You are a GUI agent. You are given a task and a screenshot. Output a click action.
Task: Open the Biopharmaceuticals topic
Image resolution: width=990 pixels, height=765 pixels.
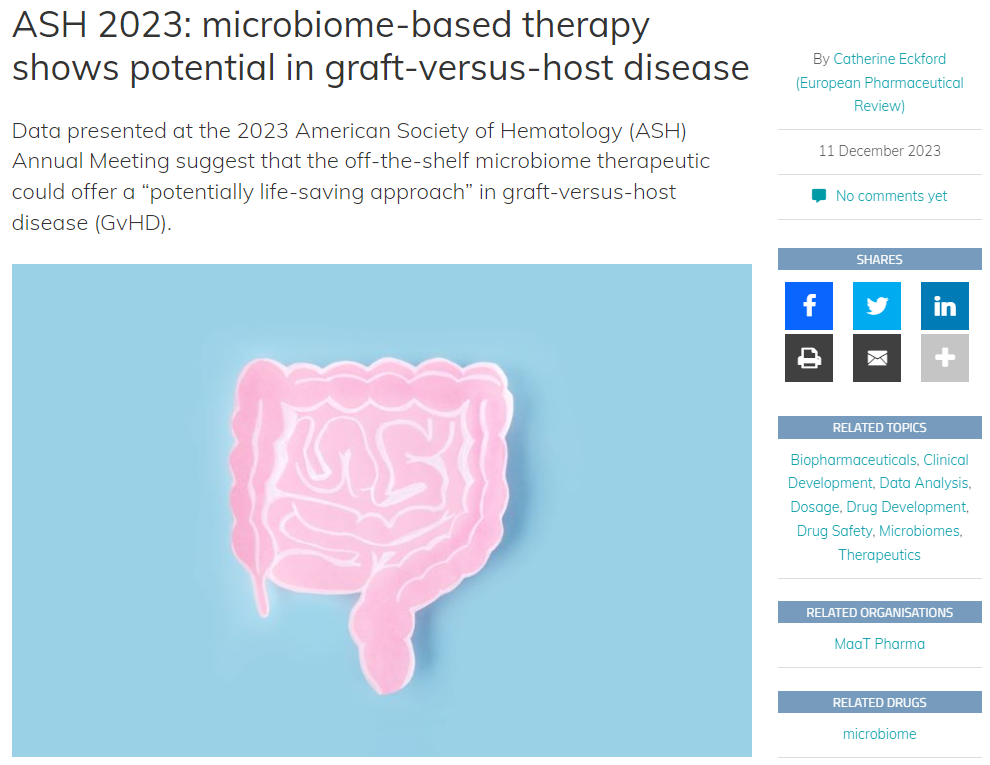(853, 460)
